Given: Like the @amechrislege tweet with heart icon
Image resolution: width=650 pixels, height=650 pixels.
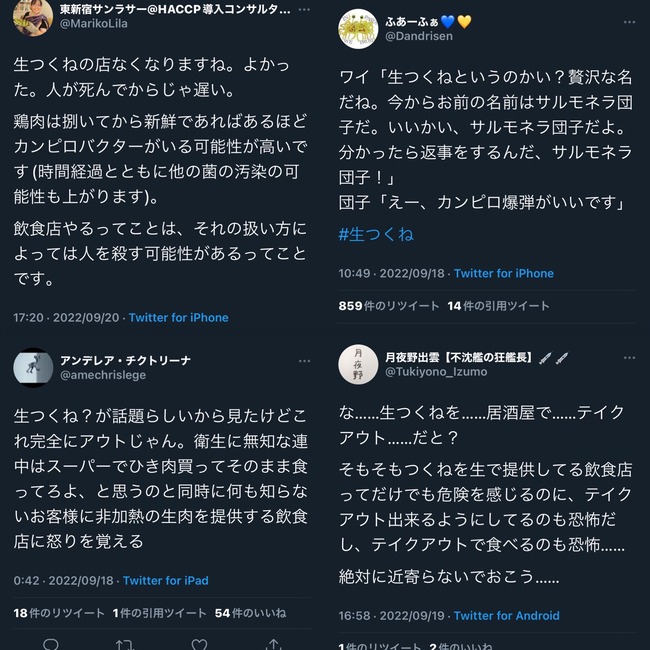Looking at the screenshot, I should (x=199, y=644).
